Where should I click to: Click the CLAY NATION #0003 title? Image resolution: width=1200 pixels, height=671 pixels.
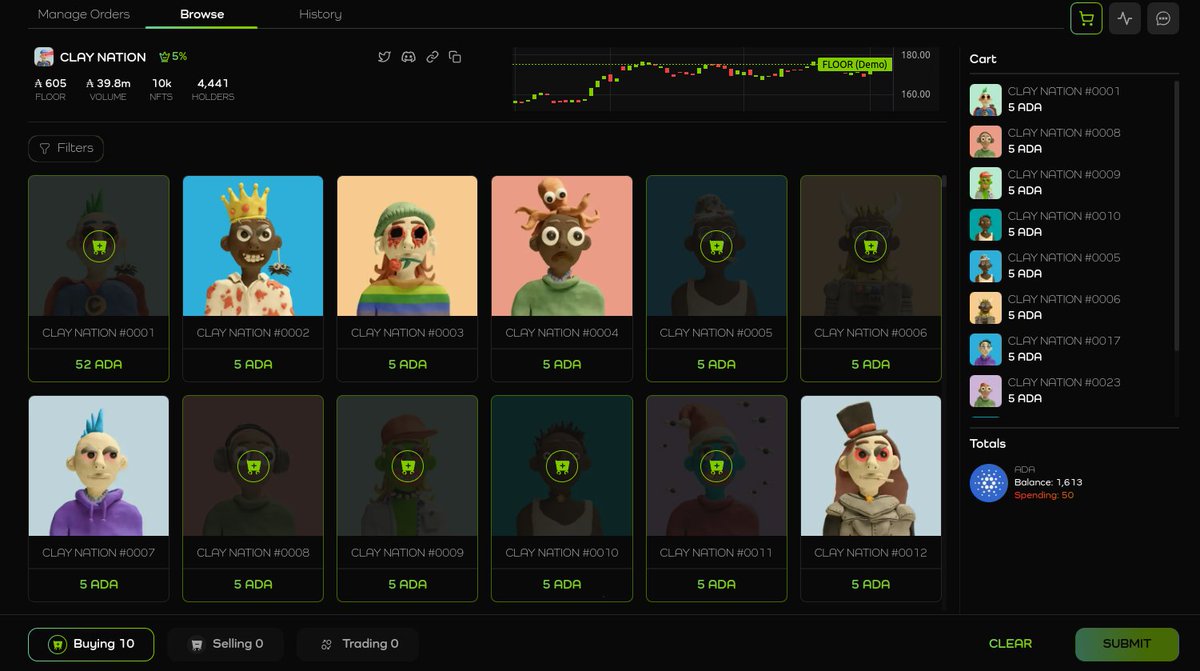tap(407, 333)
